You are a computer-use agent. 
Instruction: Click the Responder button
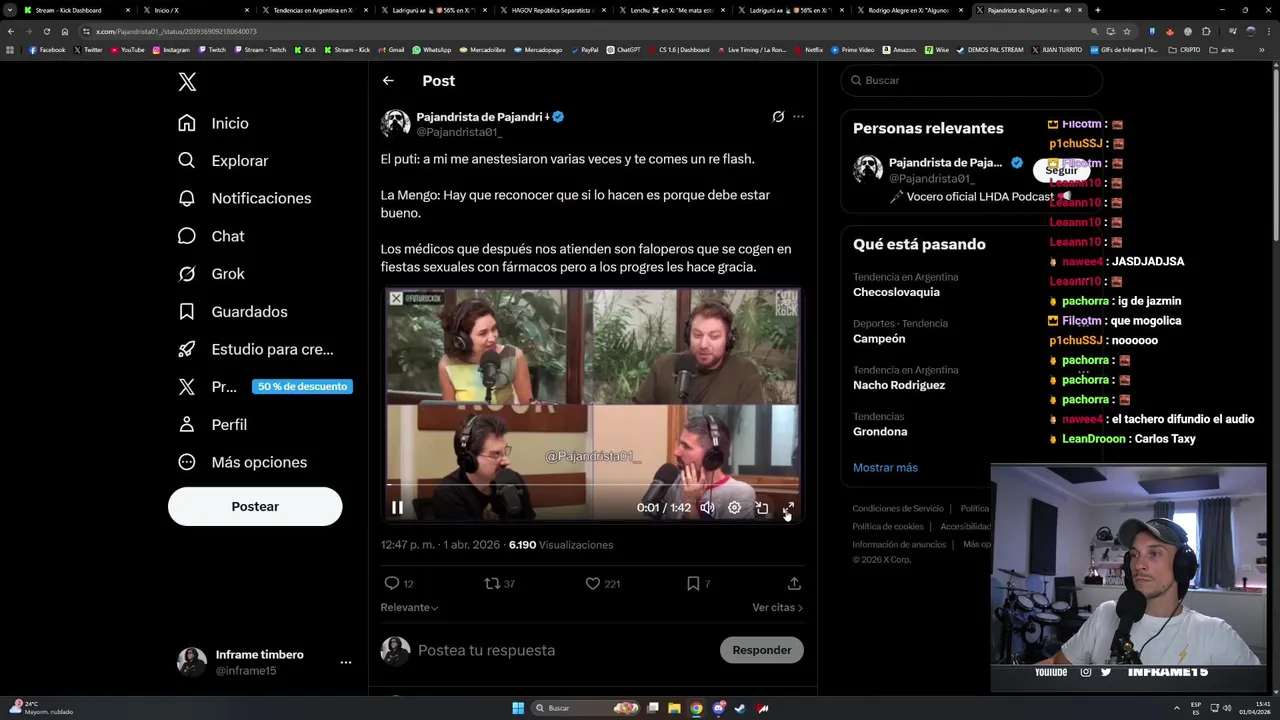tap(761, 650)
